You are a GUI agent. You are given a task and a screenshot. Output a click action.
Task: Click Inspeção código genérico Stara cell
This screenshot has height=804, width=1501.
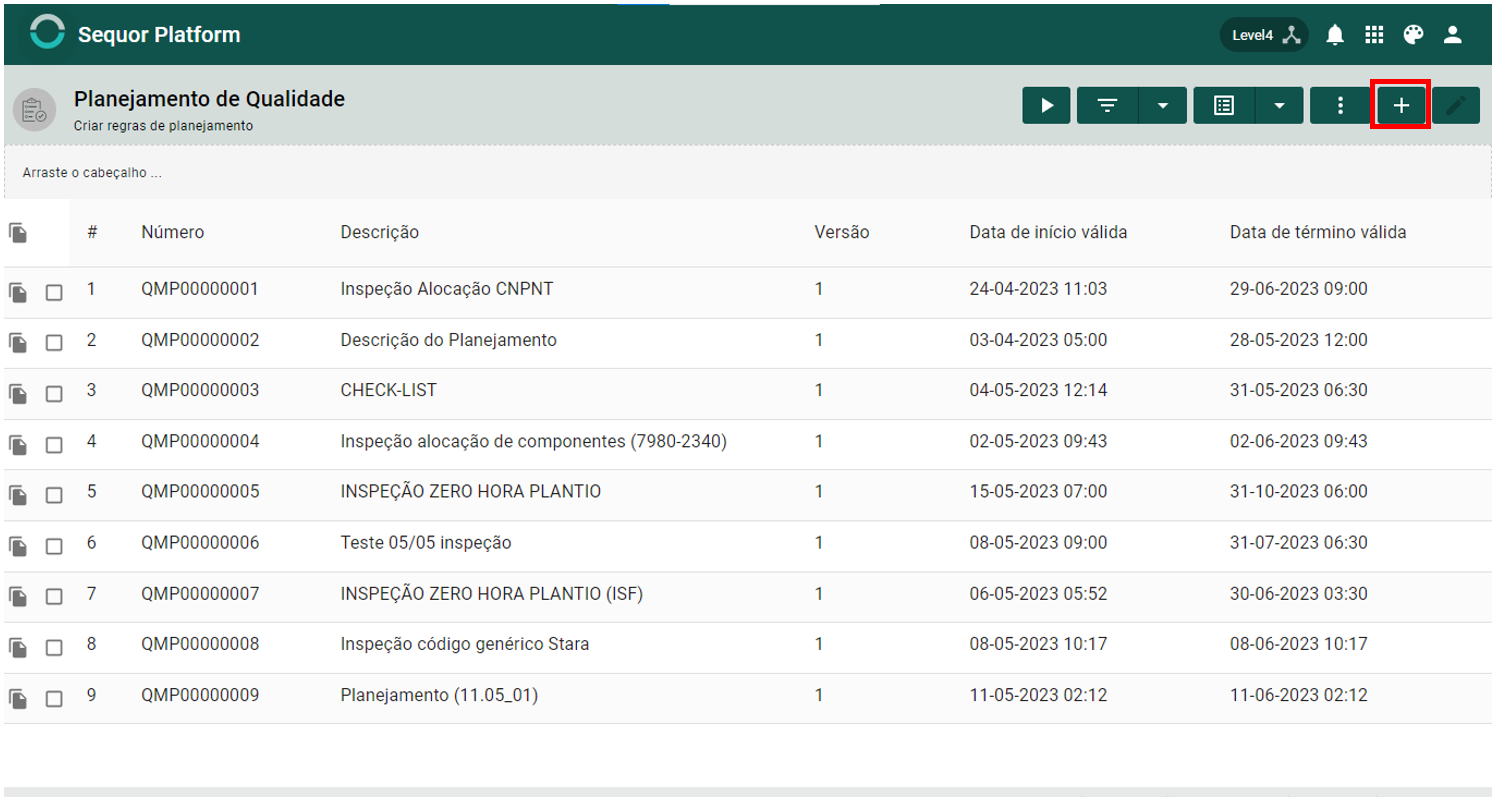(x=464, y=644)
